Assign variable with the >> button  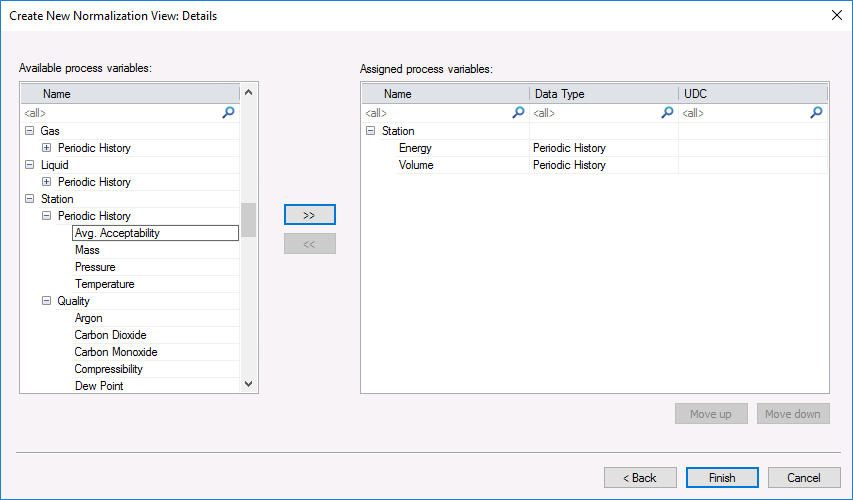310,215
